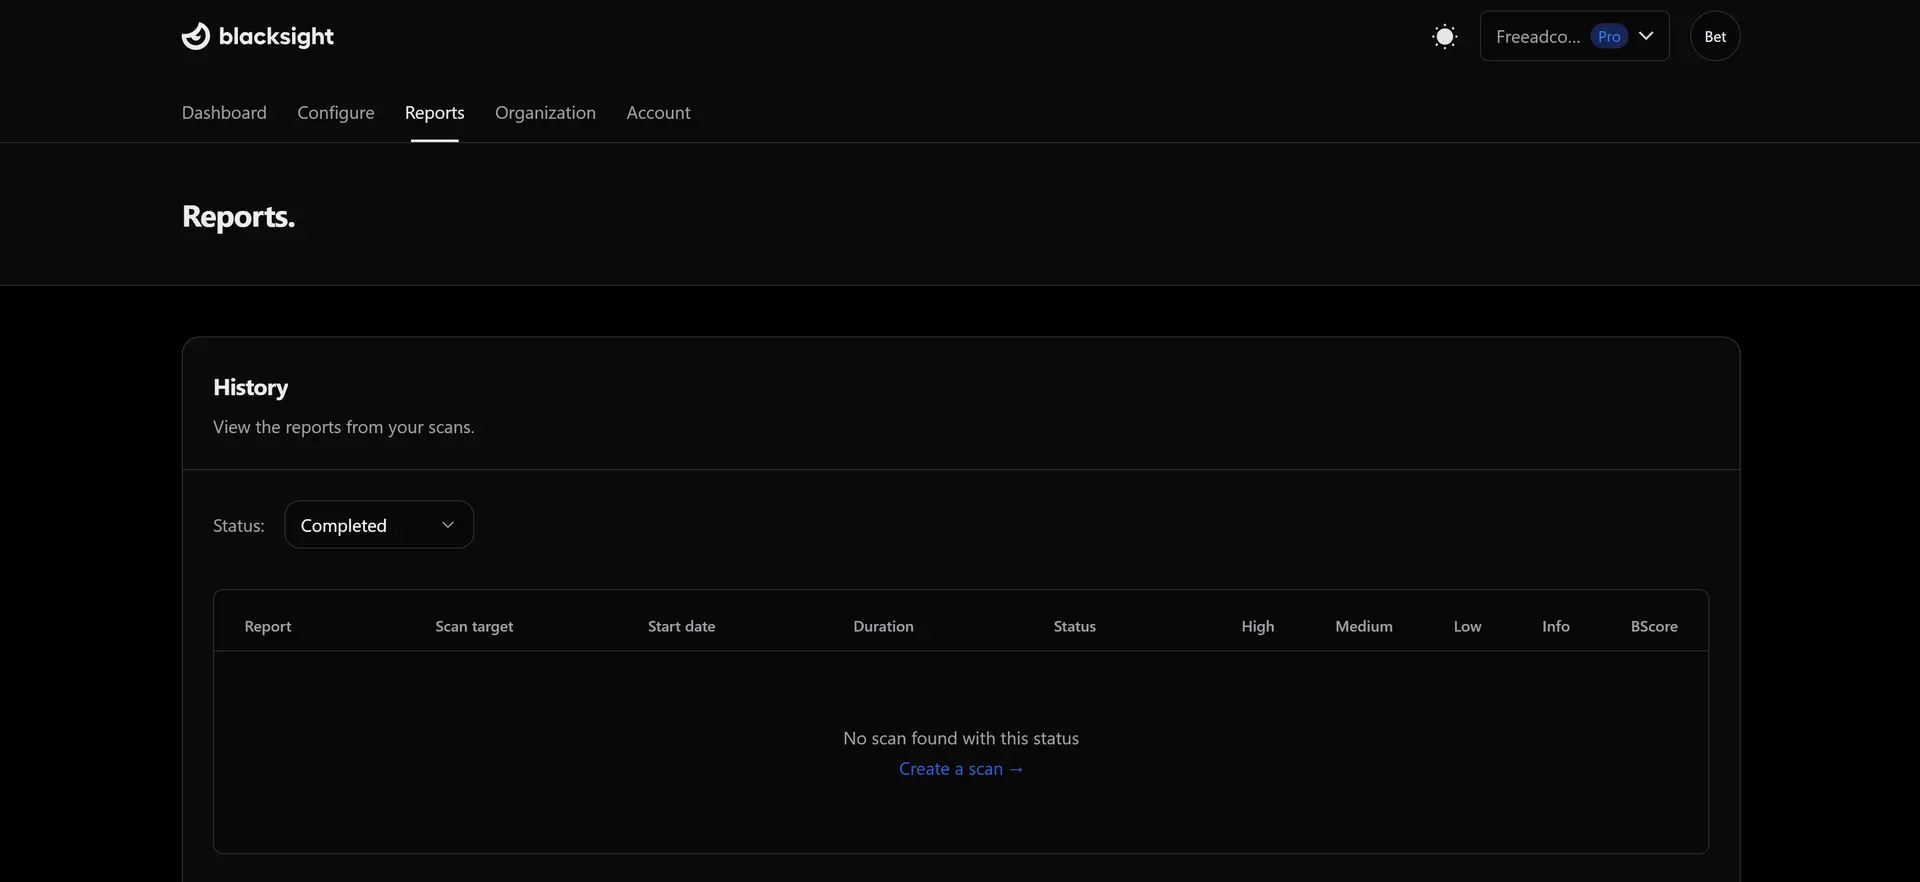The height and width of the screenshot is (882, 1920).
Task: Sort by the Start date column header
Action: 681,627
